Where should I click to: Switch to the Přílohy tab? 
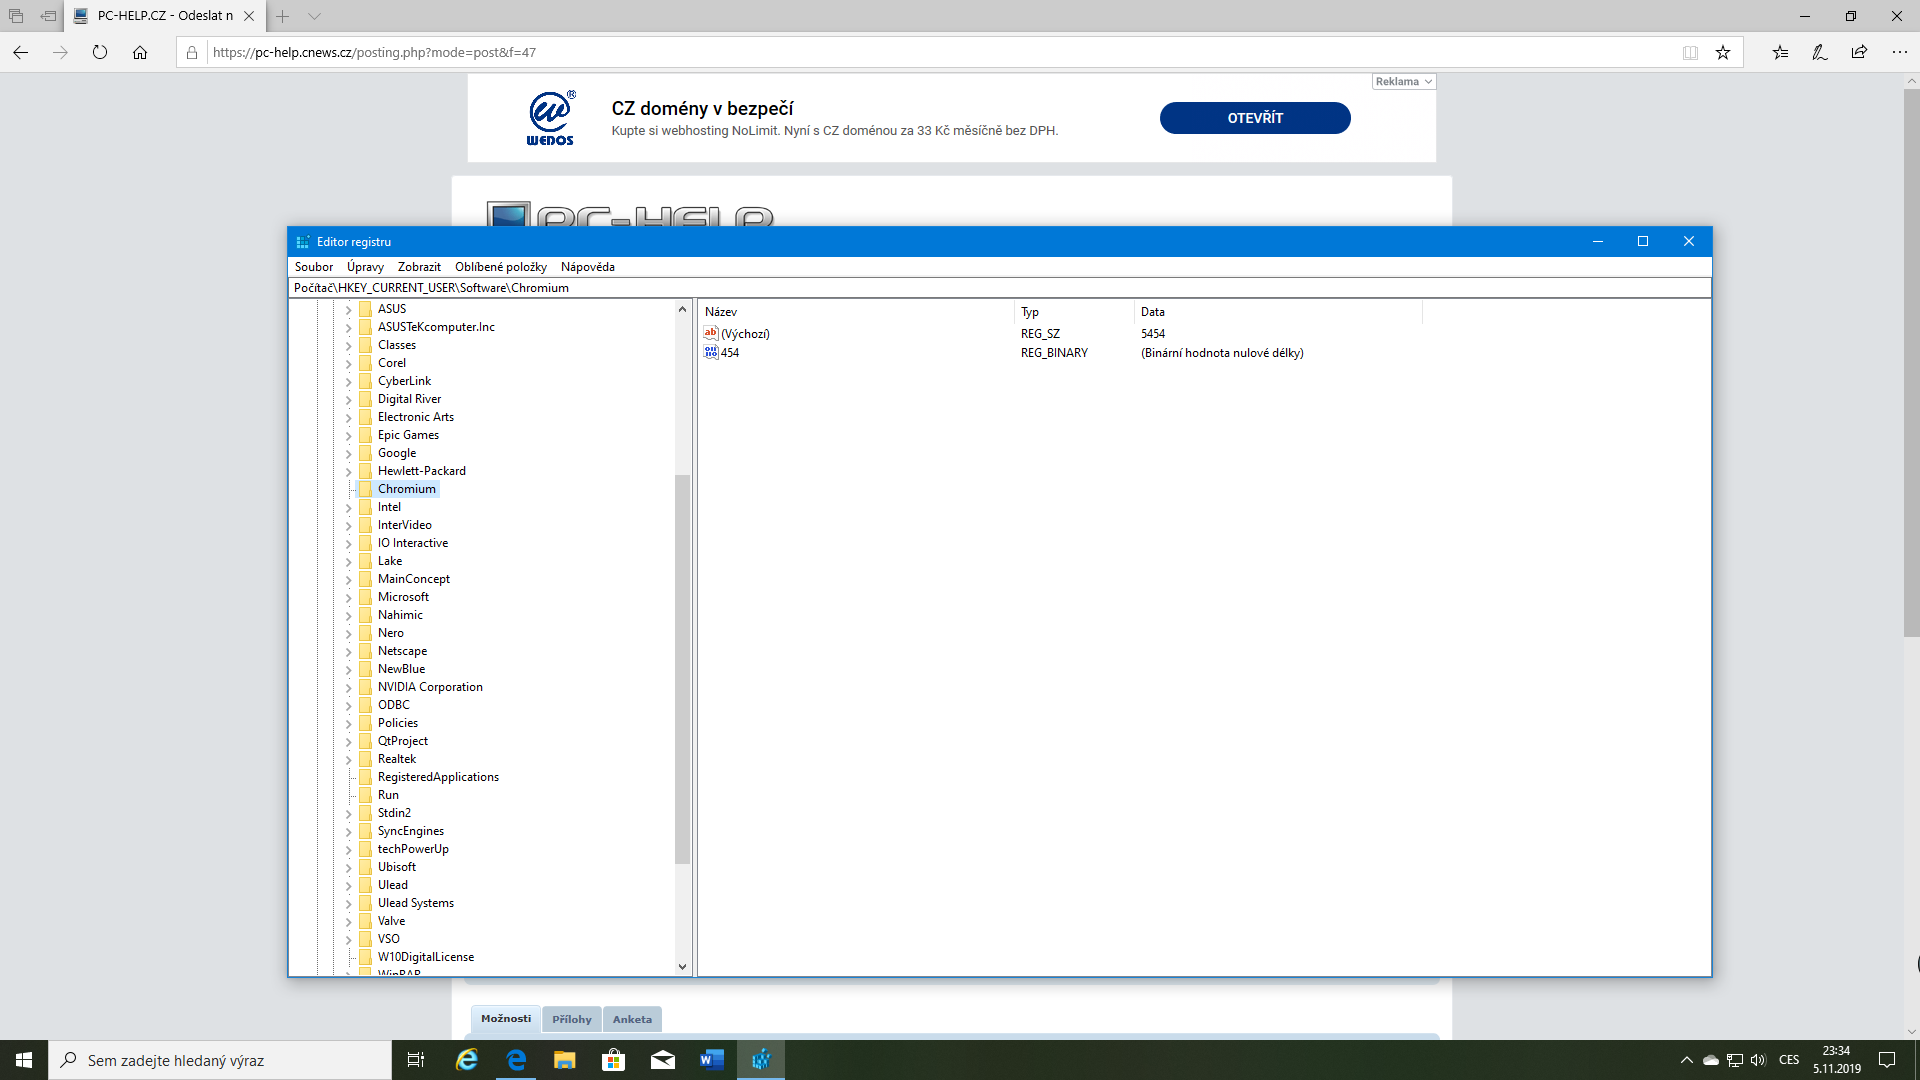[x=571, y=1019]
